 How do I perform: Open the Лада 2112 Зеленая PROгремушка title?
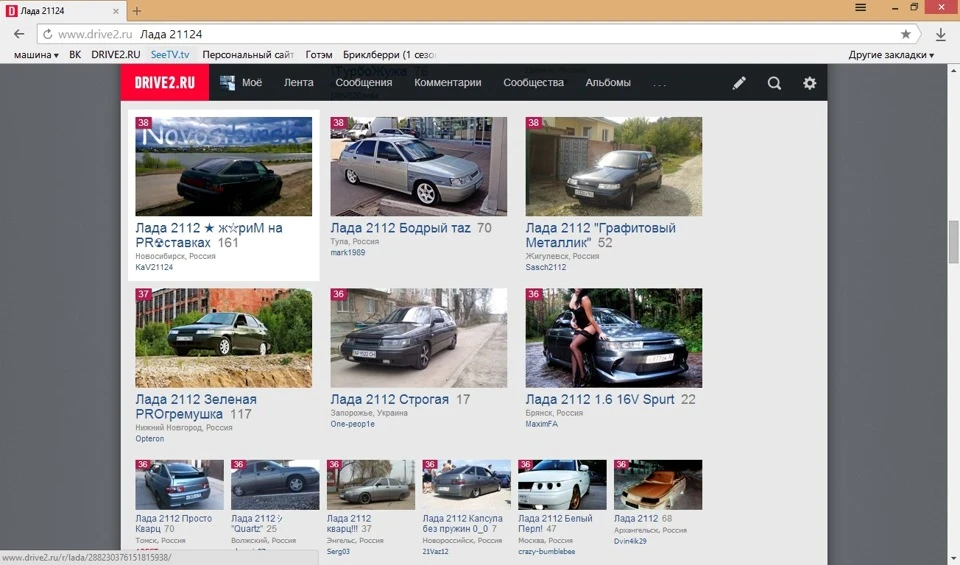point(196,406)
